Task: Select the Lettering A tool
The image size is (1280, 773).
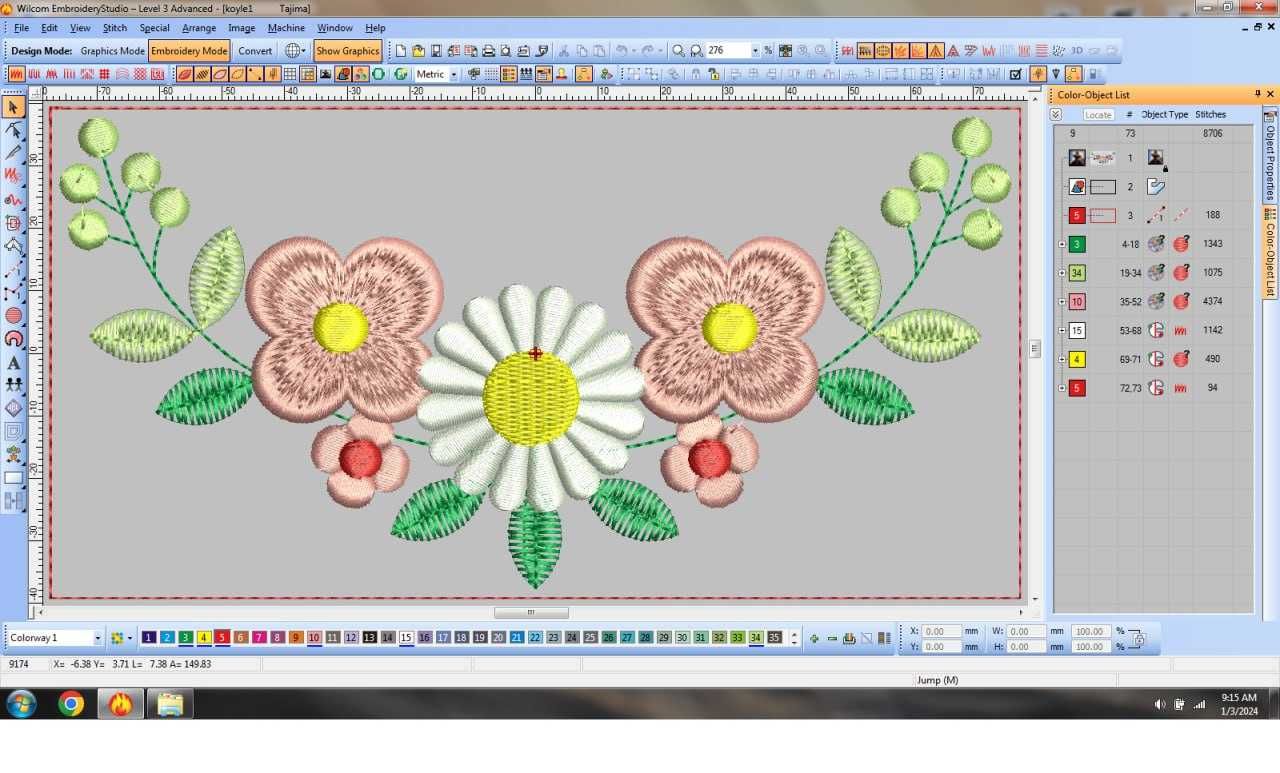Action: (13, 363)
